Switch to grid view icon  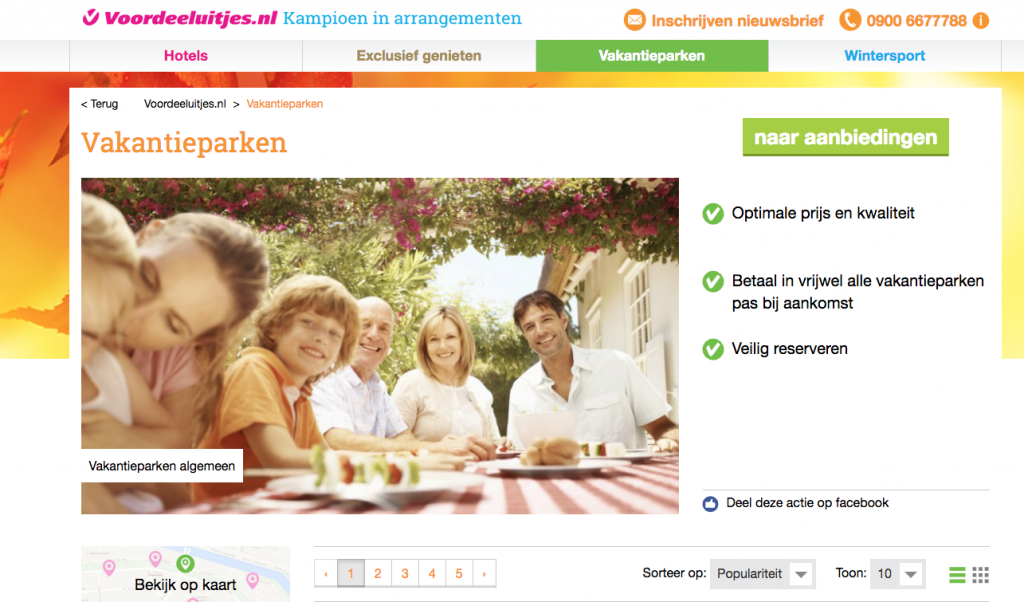click(x=980, y=575)
